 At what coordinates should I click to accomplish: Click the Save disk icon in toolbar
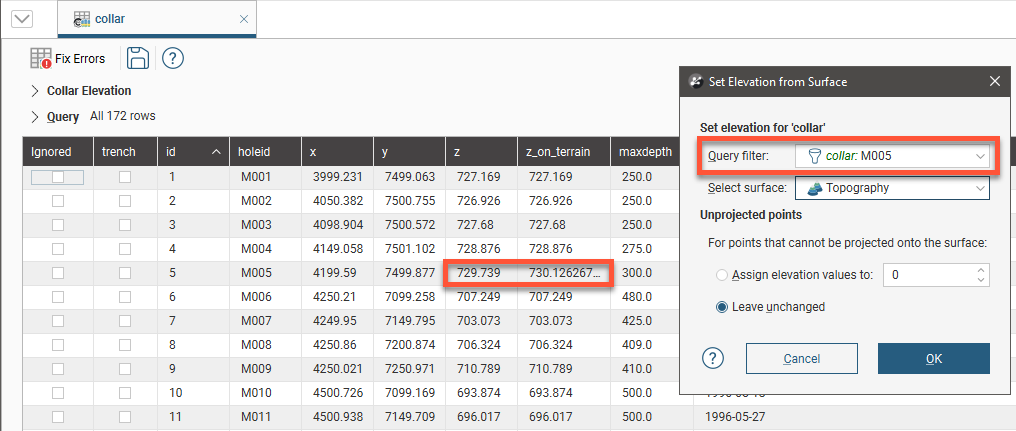click(138, 59)
